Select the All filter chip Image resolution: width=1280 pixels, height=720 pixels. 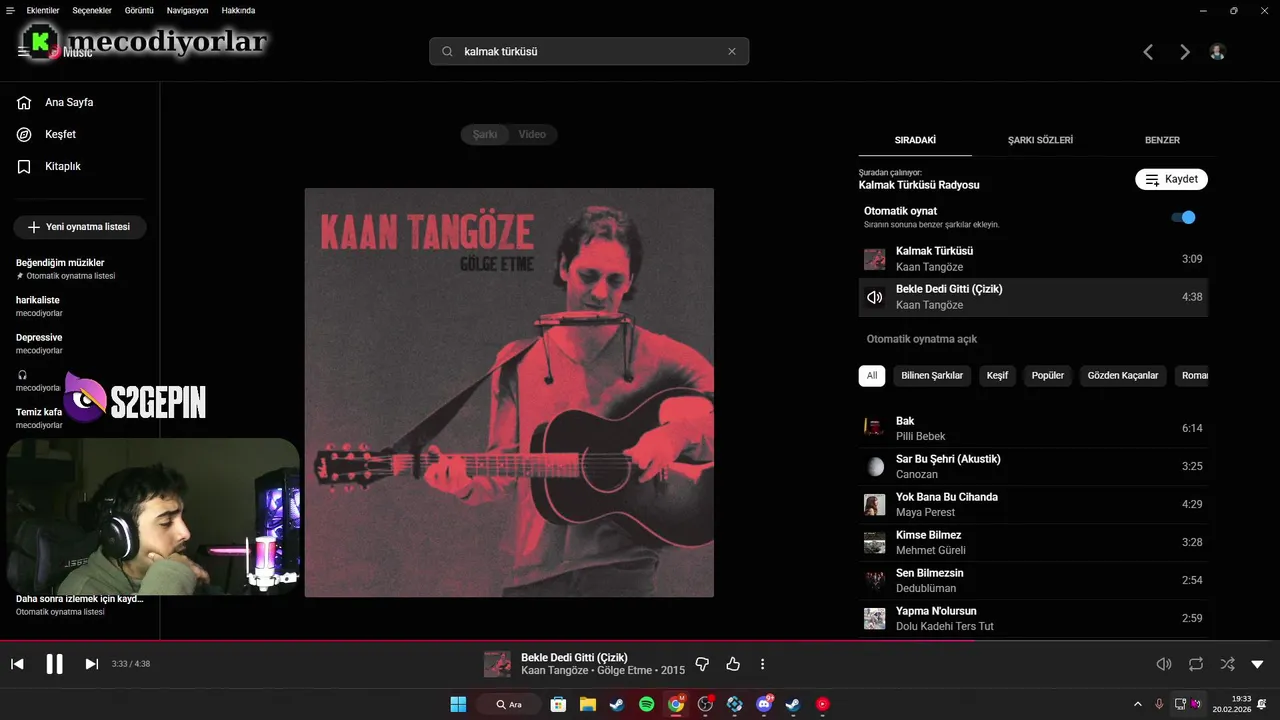[x=872, y=376]
